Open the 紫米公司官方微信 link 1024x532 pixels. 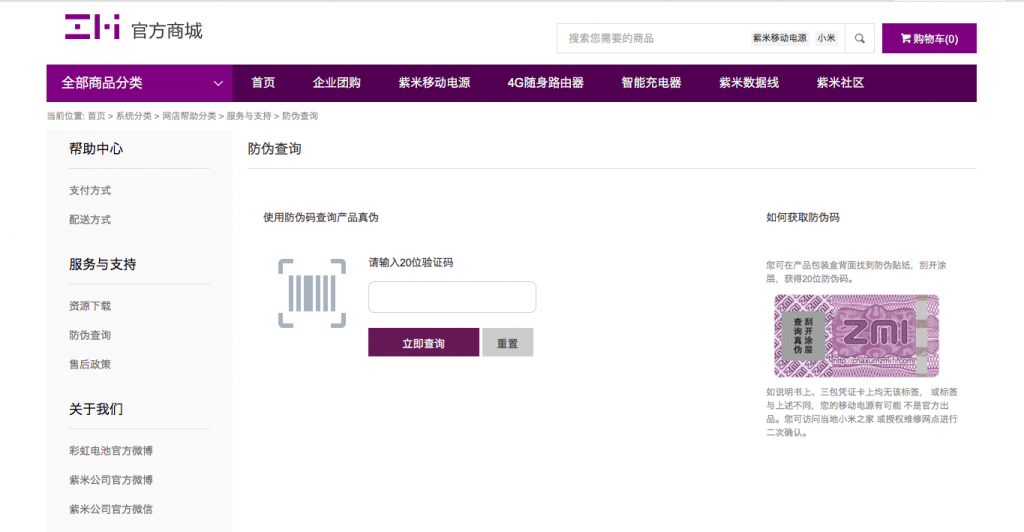click(111, 509)
